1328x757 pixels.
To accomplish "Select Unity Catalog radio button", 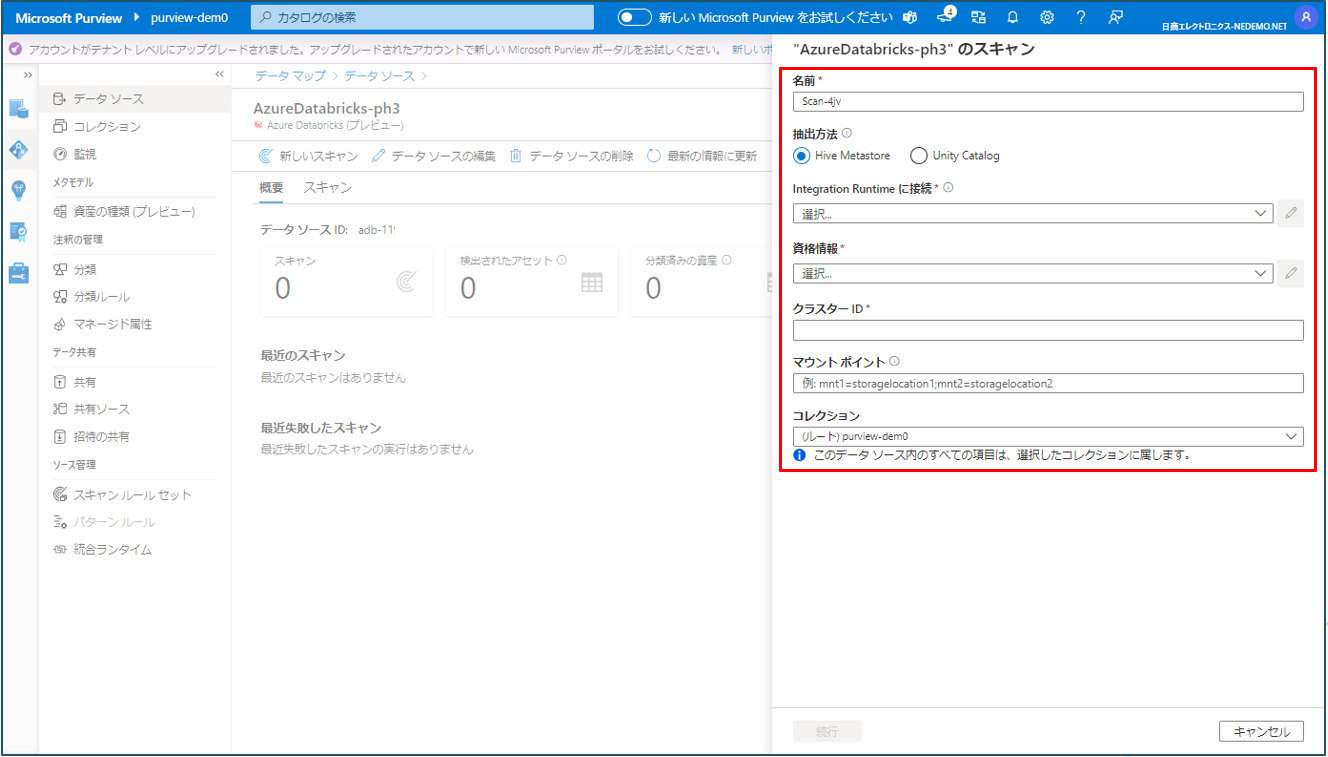I will point(919,156).
